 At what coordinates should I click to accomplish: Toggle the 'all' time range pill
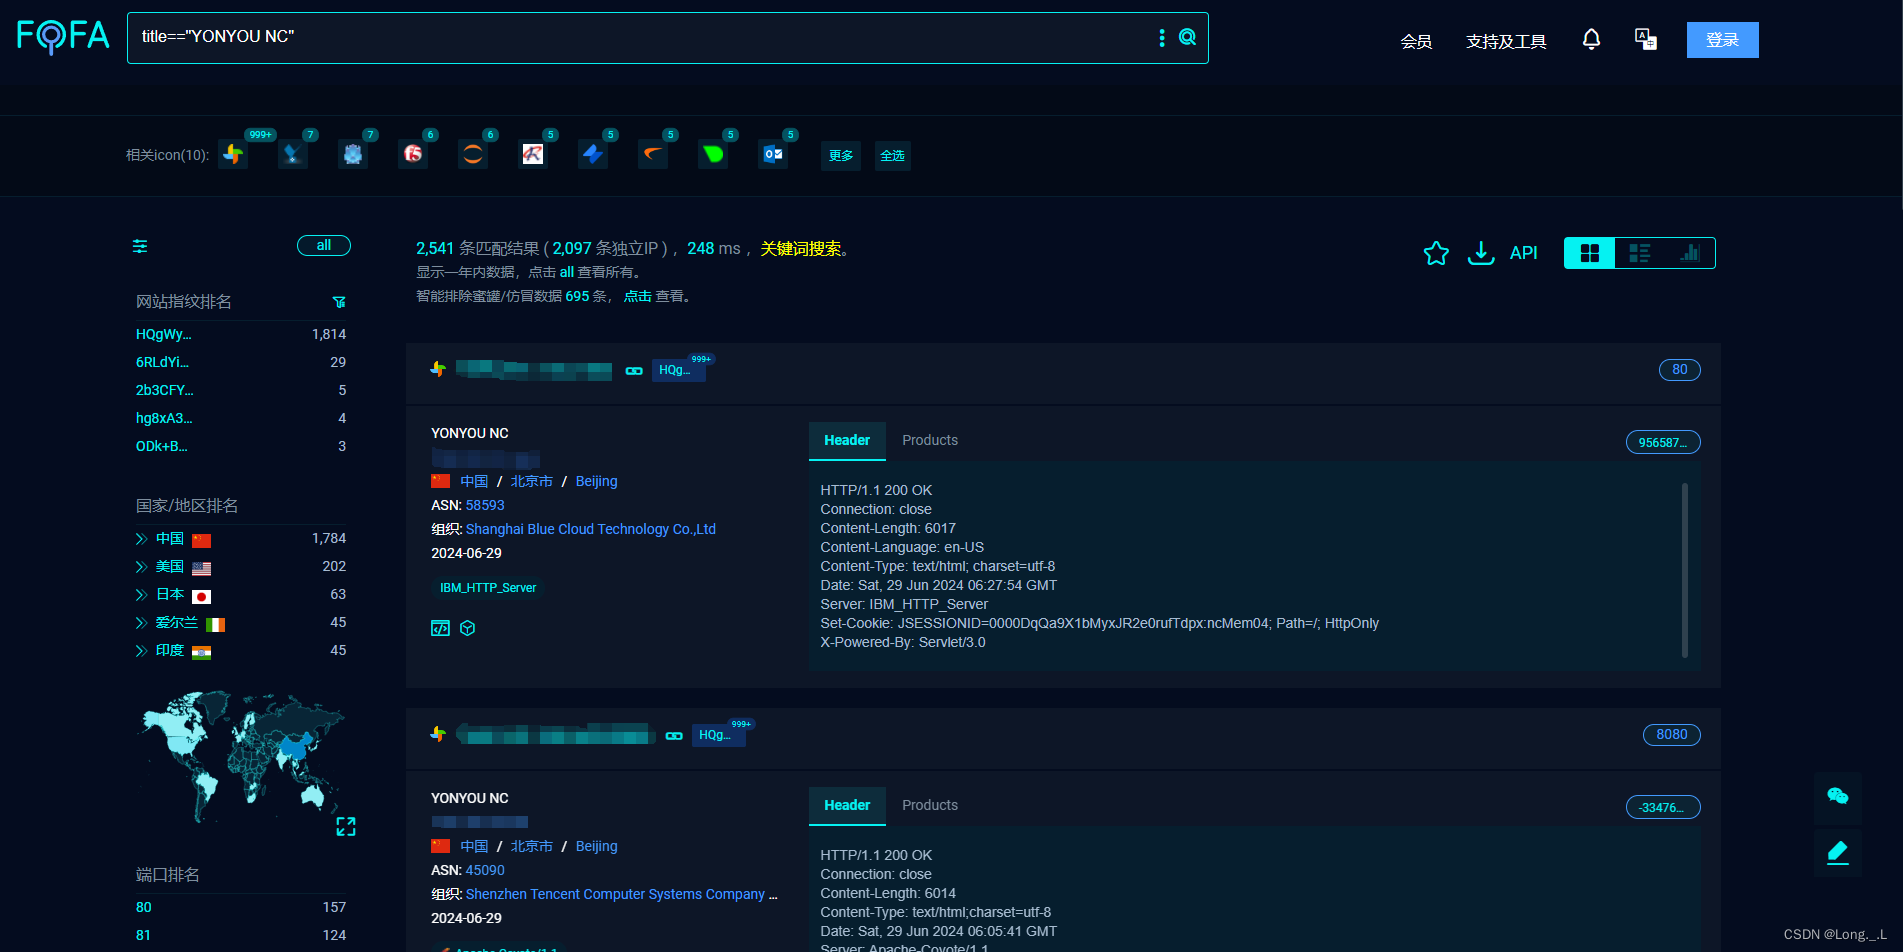[324, 245]
